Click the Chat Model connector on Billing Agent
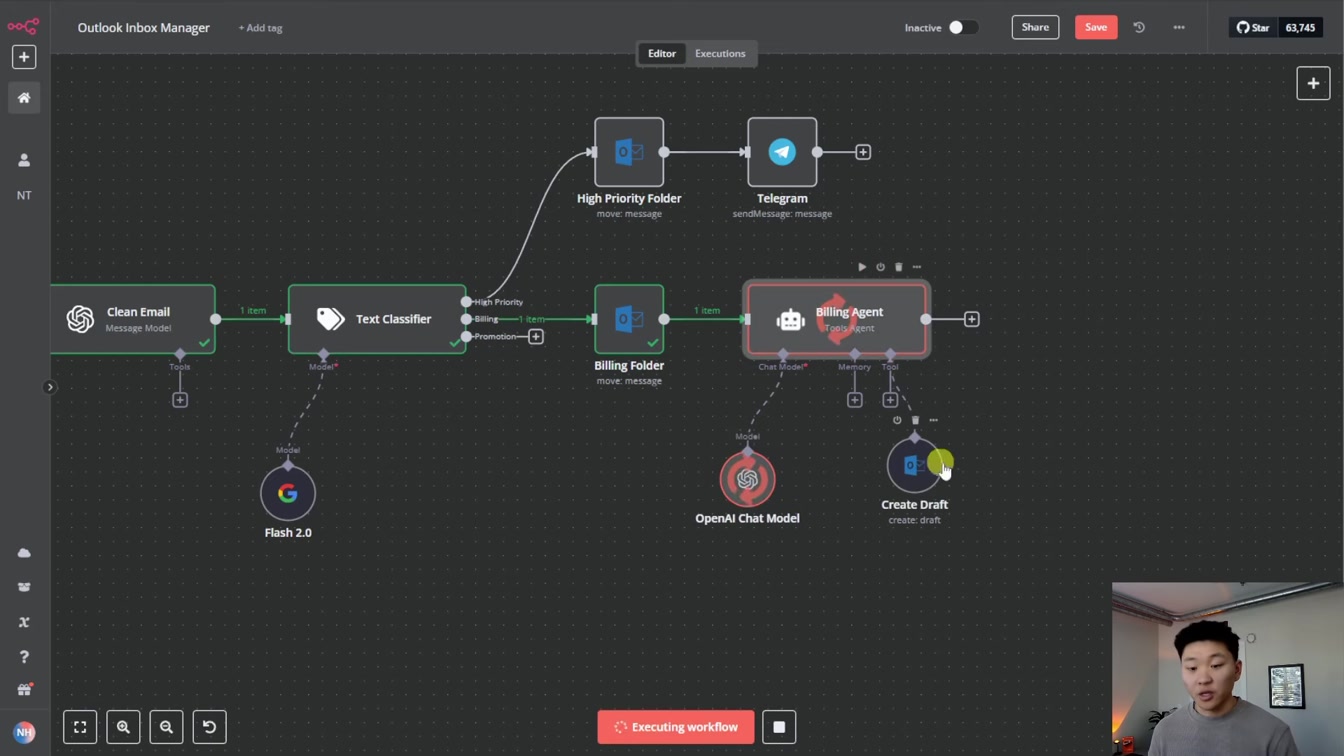The width and height of the screenshot is (1344, 756). (783, 355)
